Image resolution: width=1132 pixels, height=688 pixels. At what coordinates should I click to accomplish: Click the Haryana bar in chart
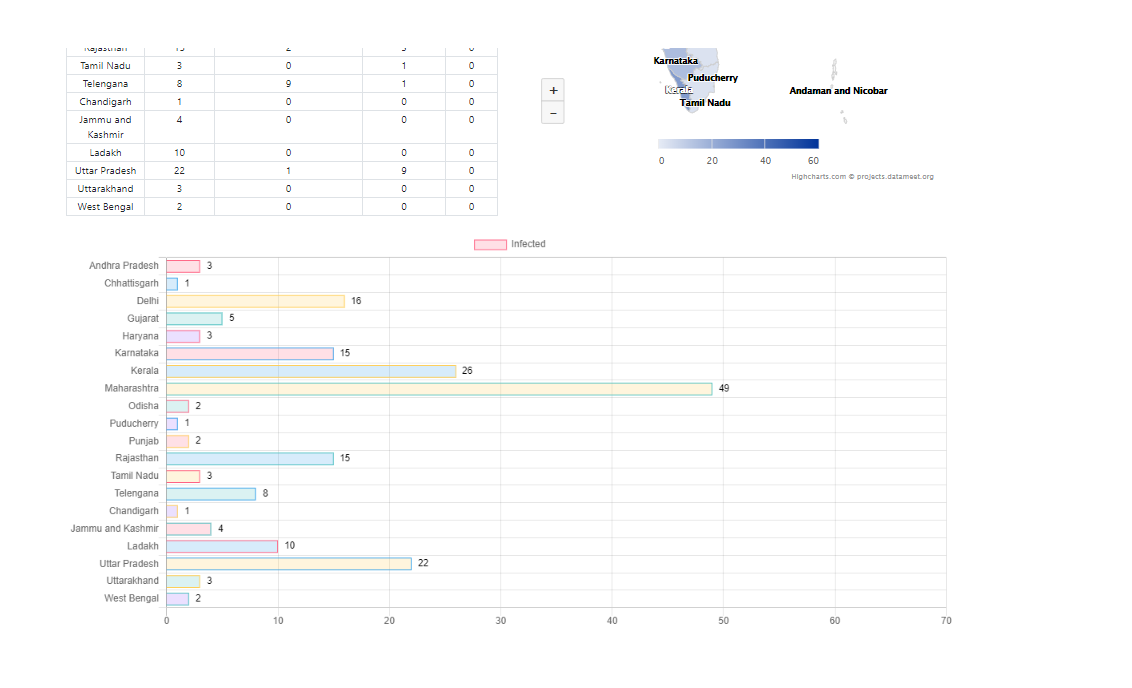coord(183,336)
